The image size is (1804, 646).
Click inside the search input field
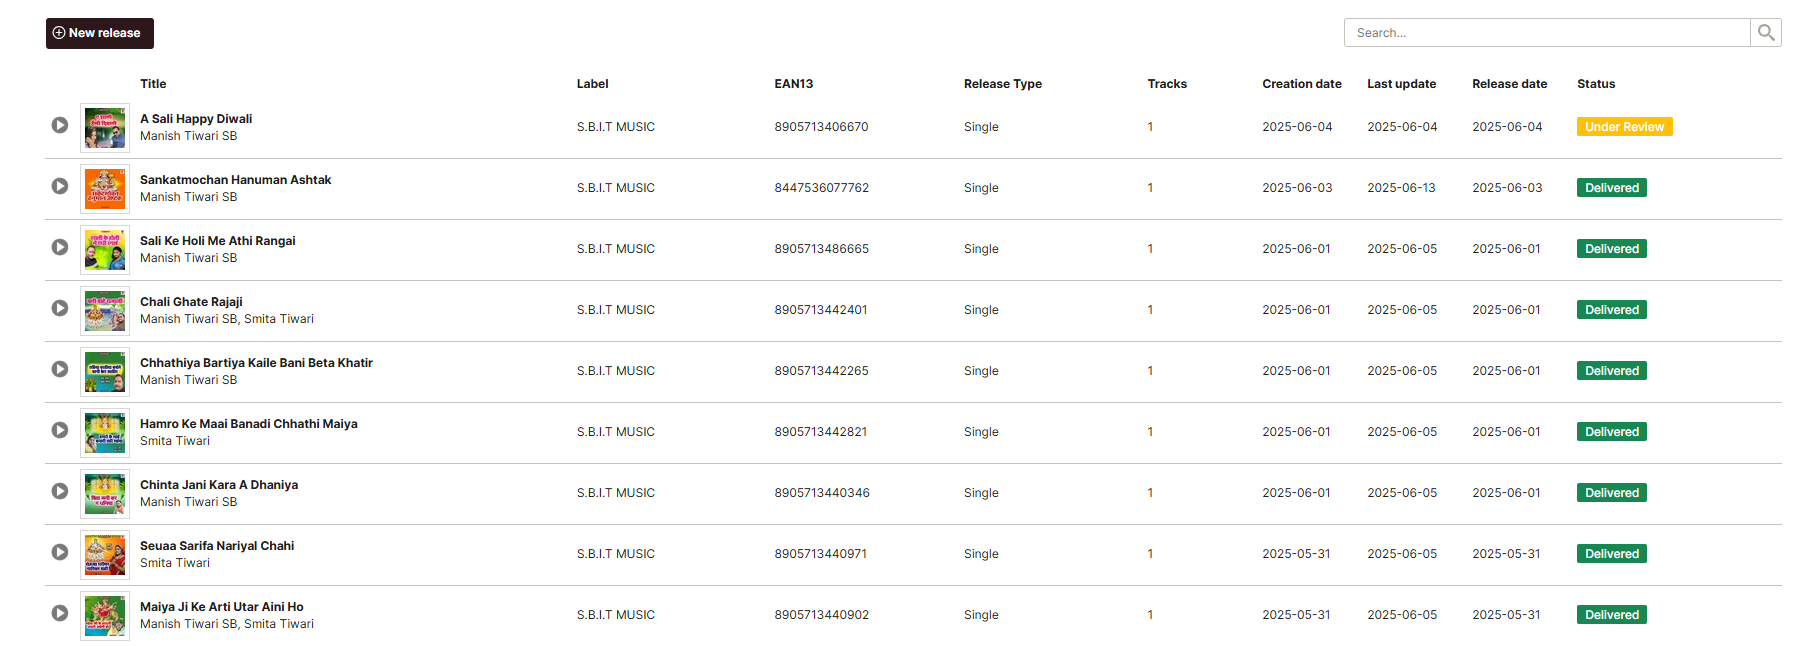point(1546,32)
